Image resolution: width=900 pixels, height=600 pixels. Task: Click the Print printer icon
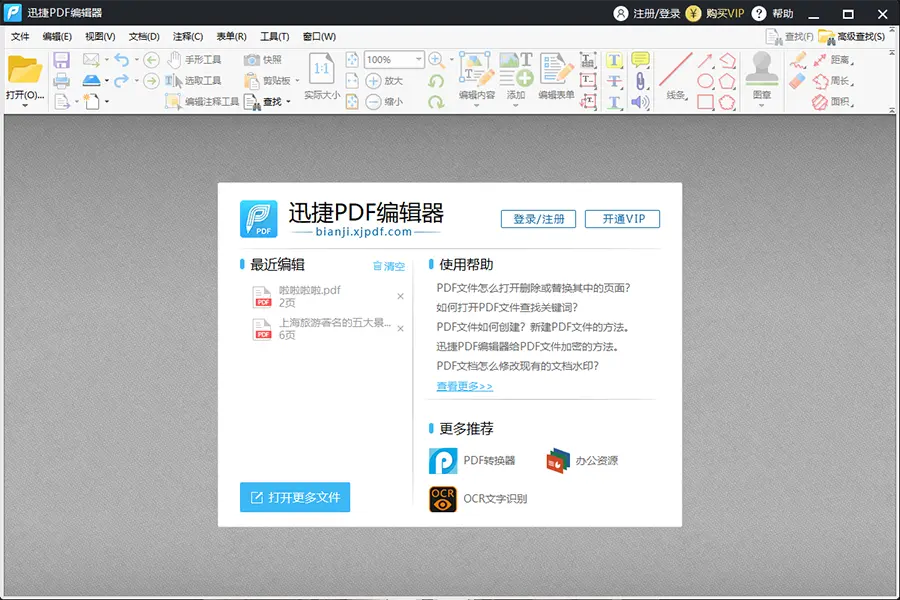(61, 81)
